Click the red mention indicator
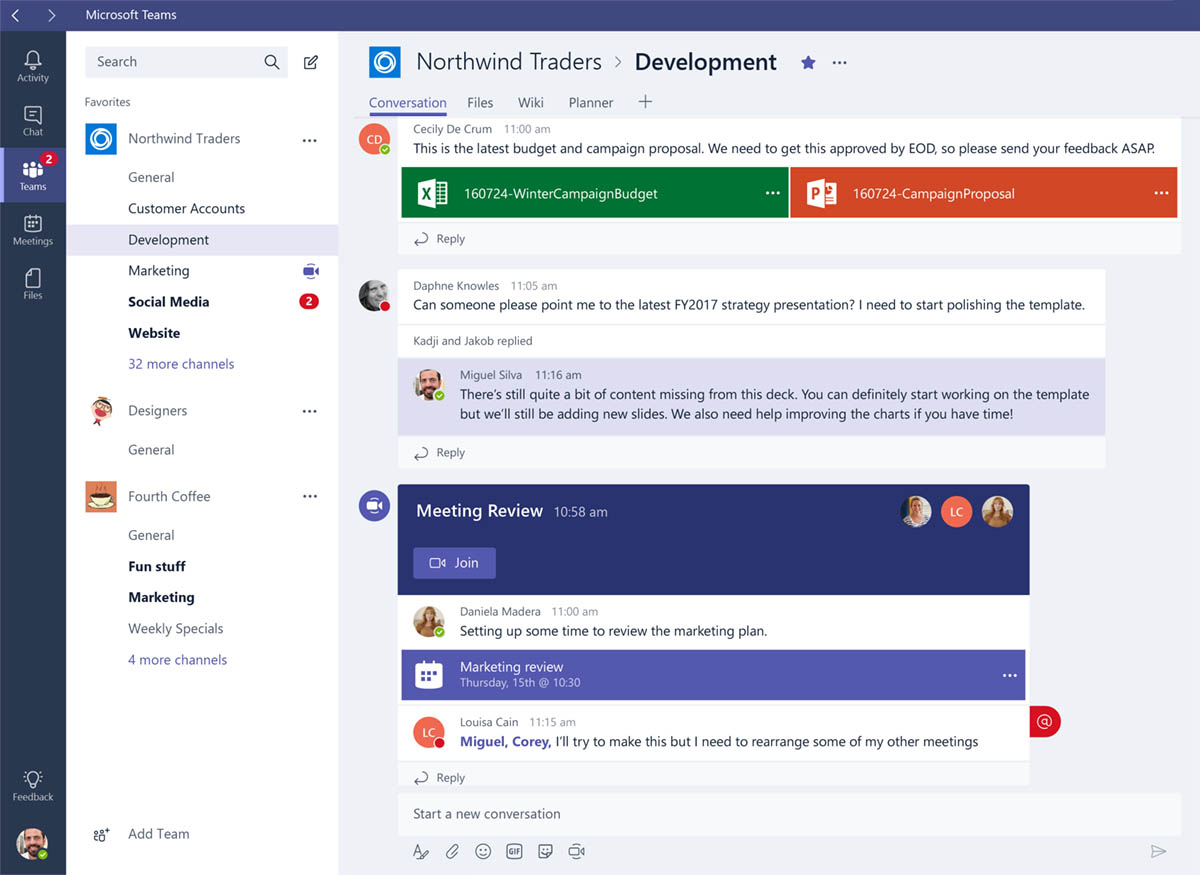Viewport: 1200px width, 875px height. tap(1044, 721)
